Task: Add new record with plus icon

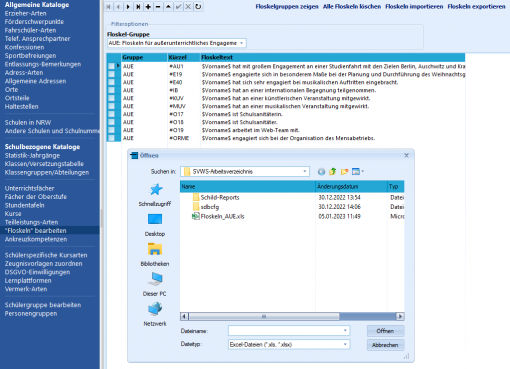Action: 148,7
